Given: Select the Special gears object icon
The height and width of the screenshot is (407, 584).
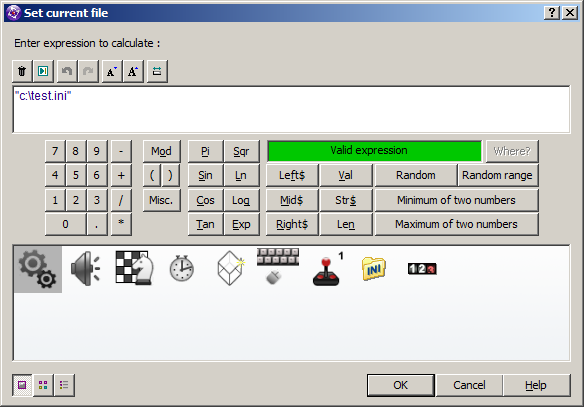Looking at the screenshot, I should [38, 270].
